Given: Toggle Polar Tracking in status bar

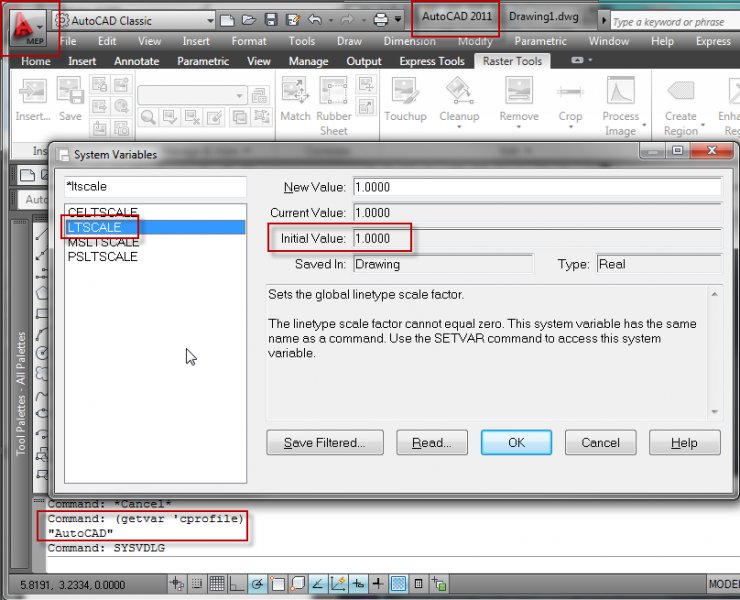Looking at the screenshot, I should click(257, 584).
